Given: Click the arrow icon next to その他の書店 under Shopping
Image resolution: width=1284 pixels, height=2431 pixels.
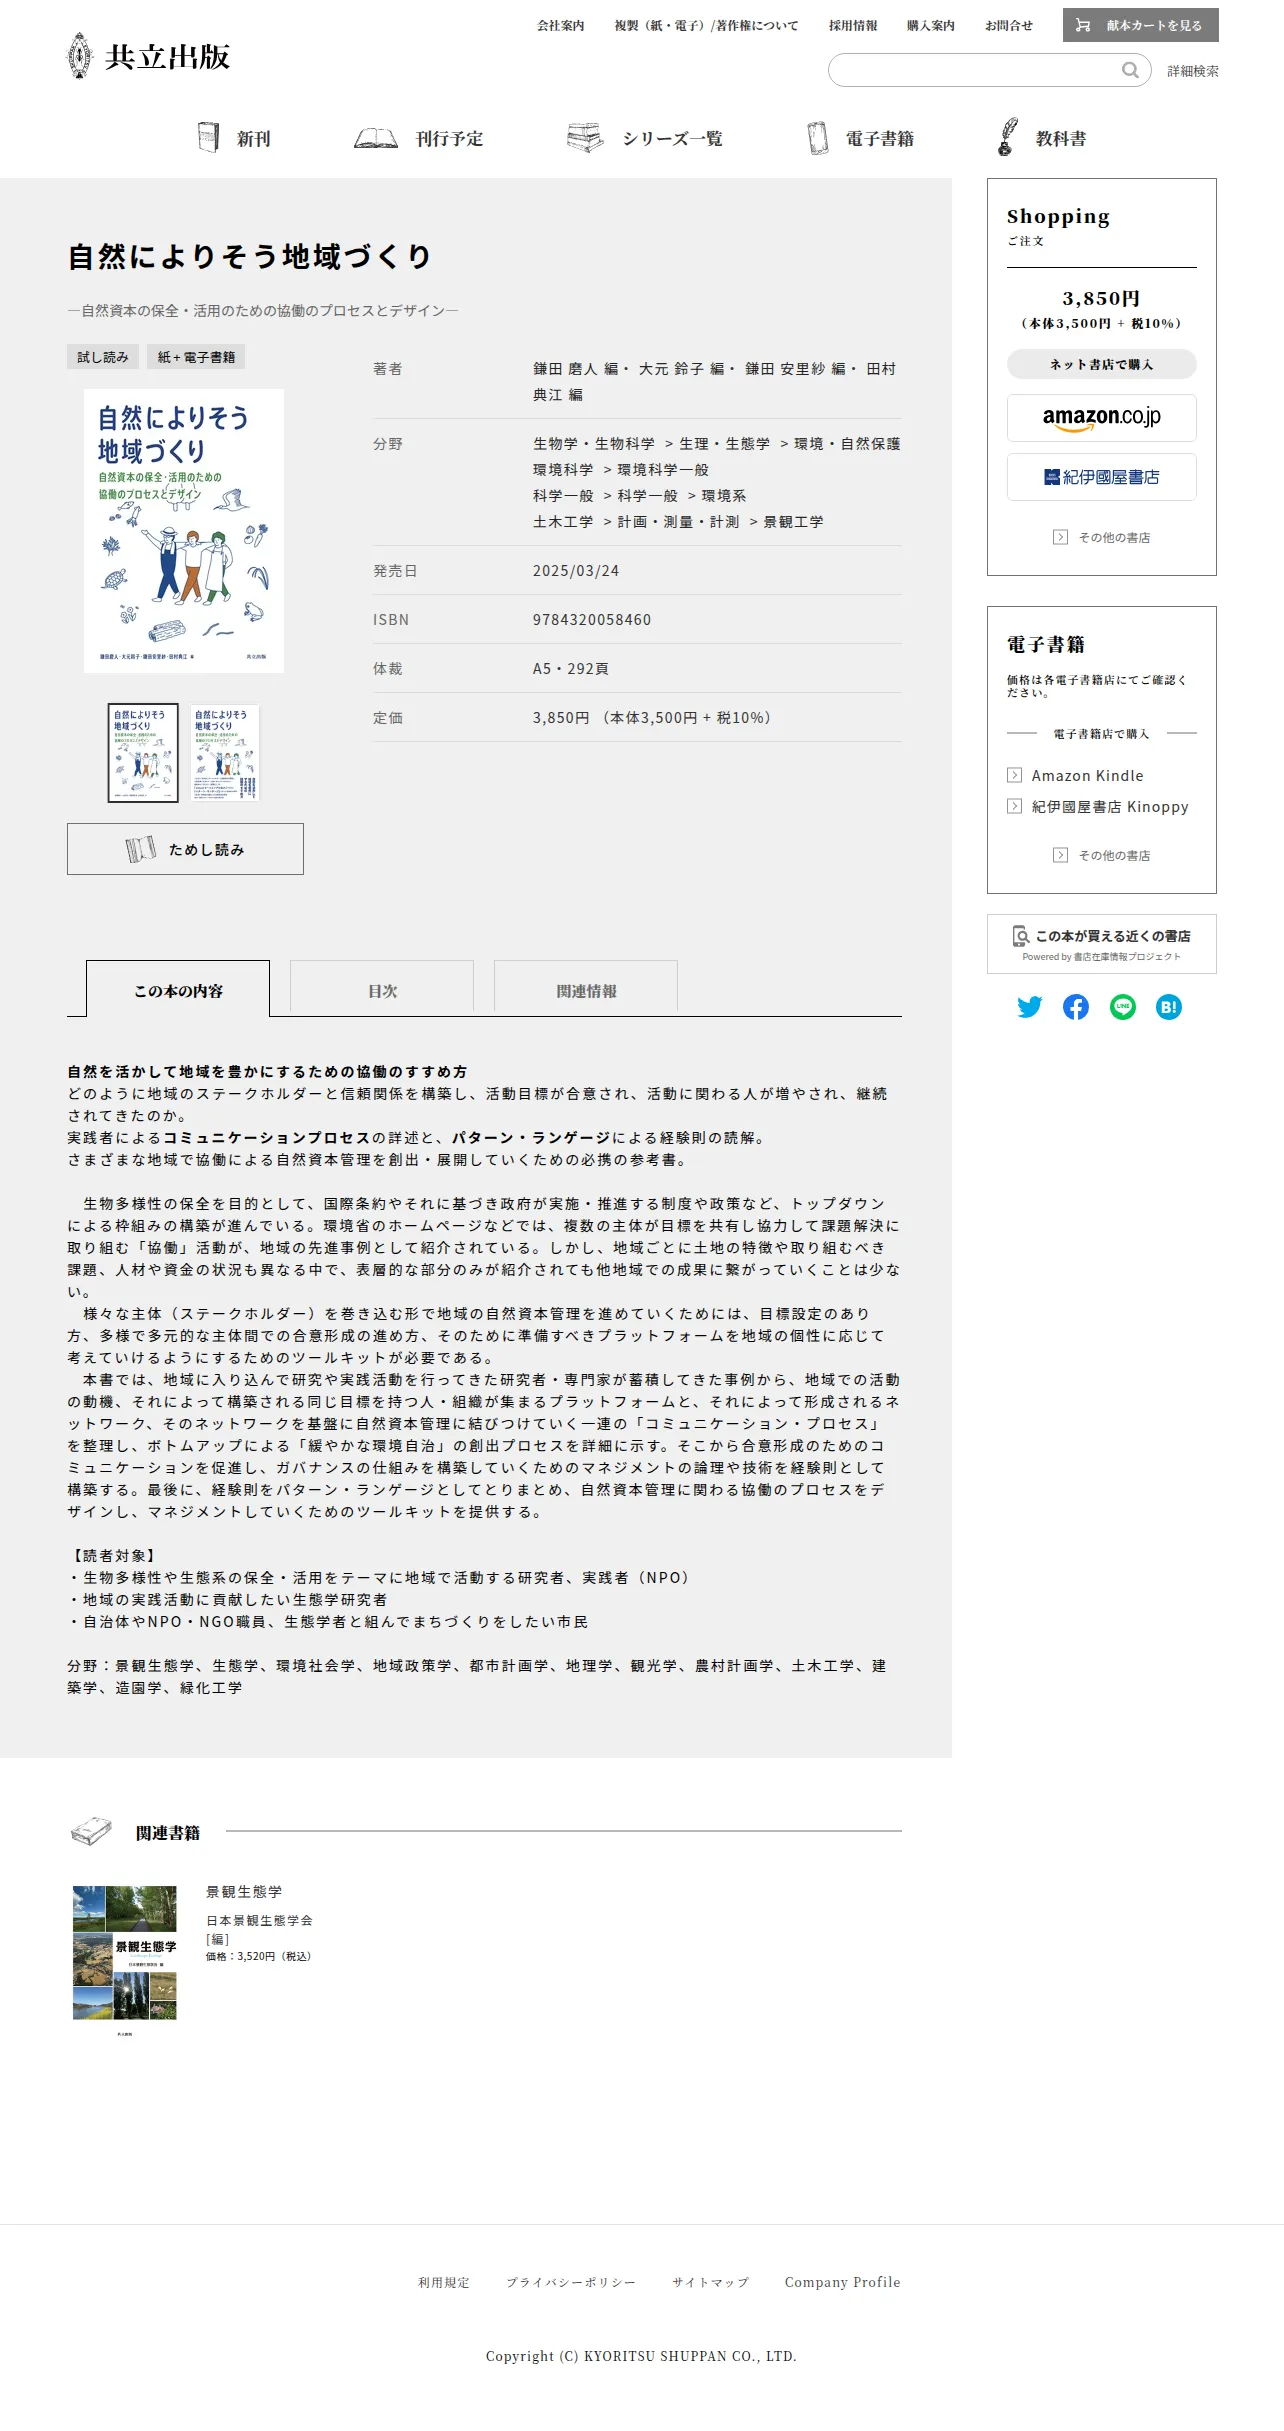Looking at the screenshot, I should (1060, 537).
